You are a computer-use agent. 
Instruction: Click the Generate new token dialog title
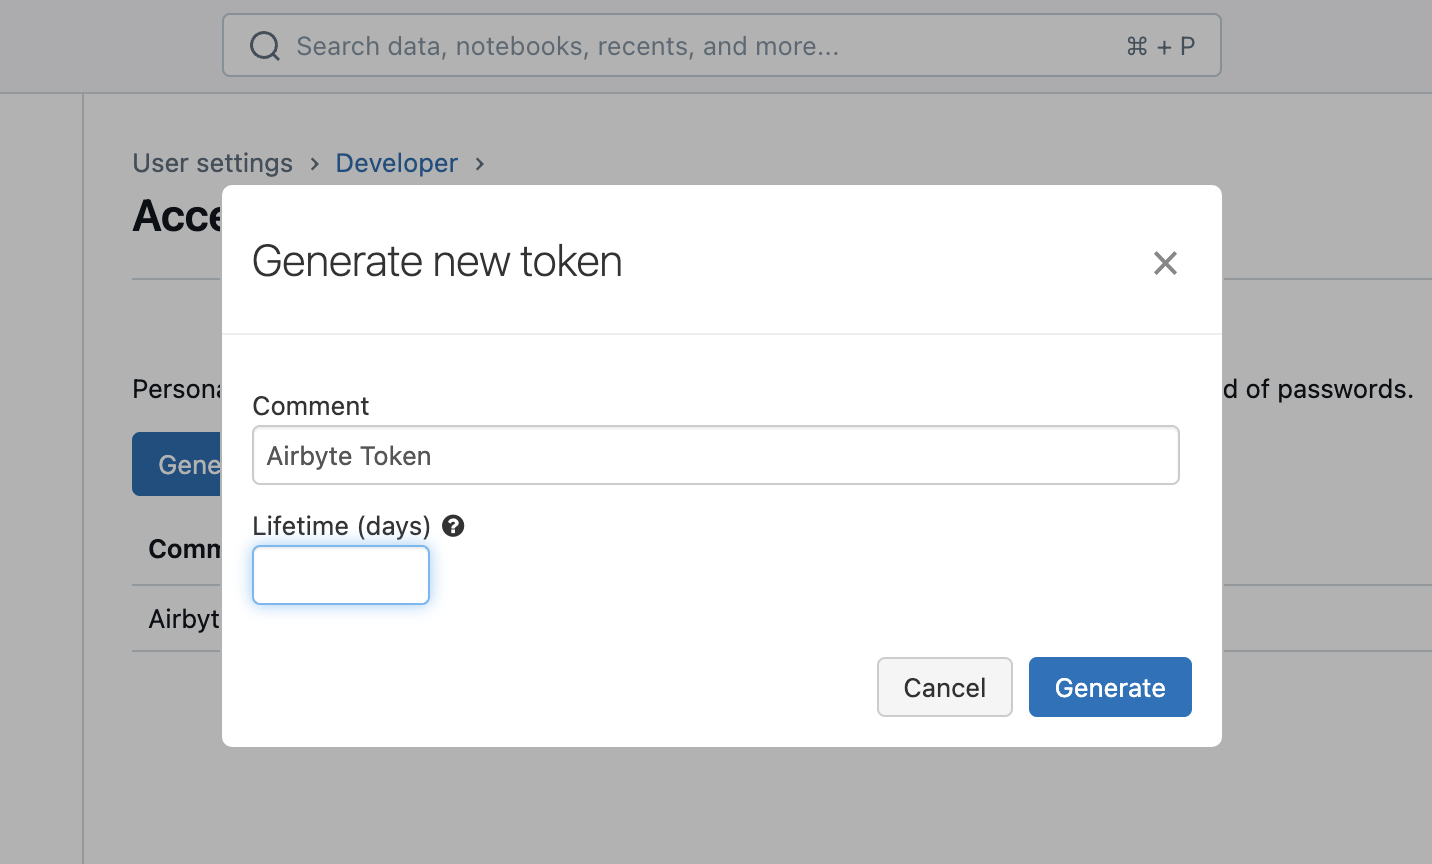click(437, 262)
